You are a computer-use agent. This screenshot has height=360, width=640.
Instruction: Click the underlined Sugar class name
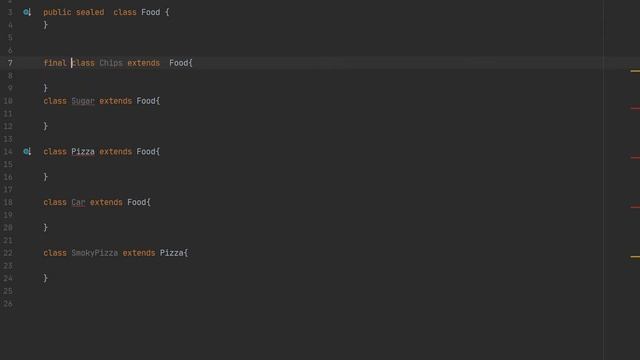click(83, 101)
